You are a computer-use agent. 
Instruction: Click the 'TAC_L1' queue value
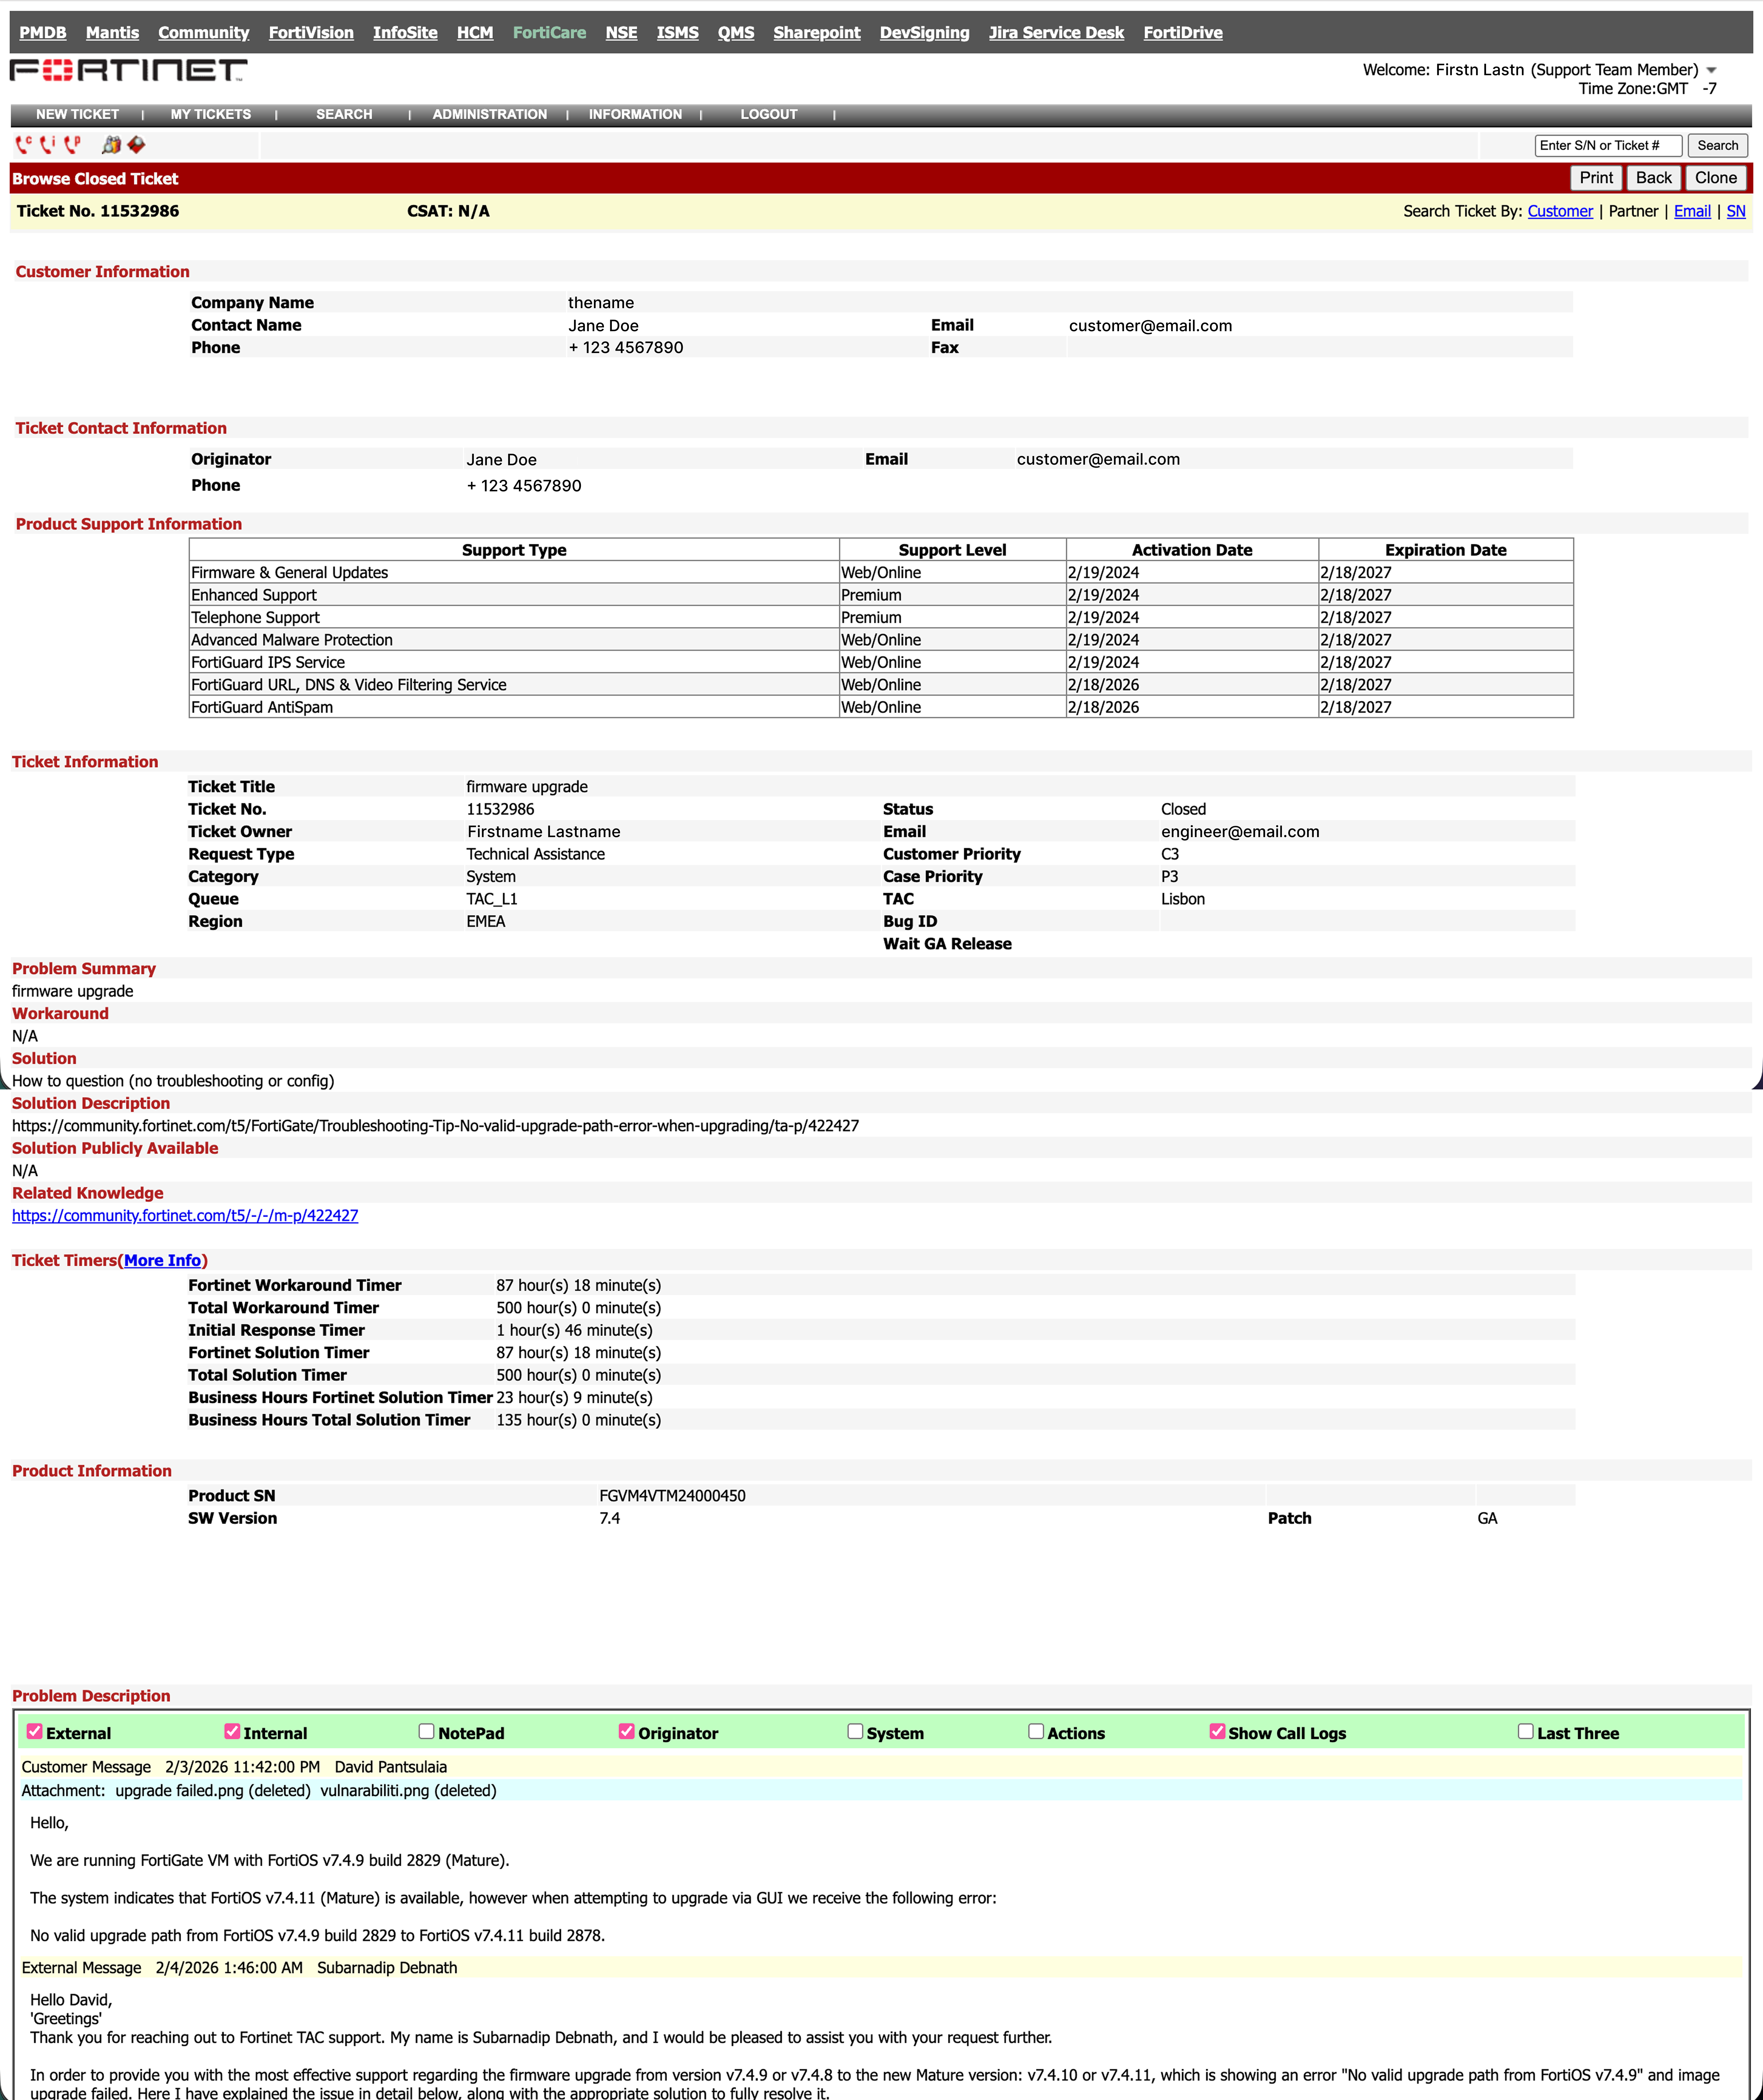coord(492,899)
